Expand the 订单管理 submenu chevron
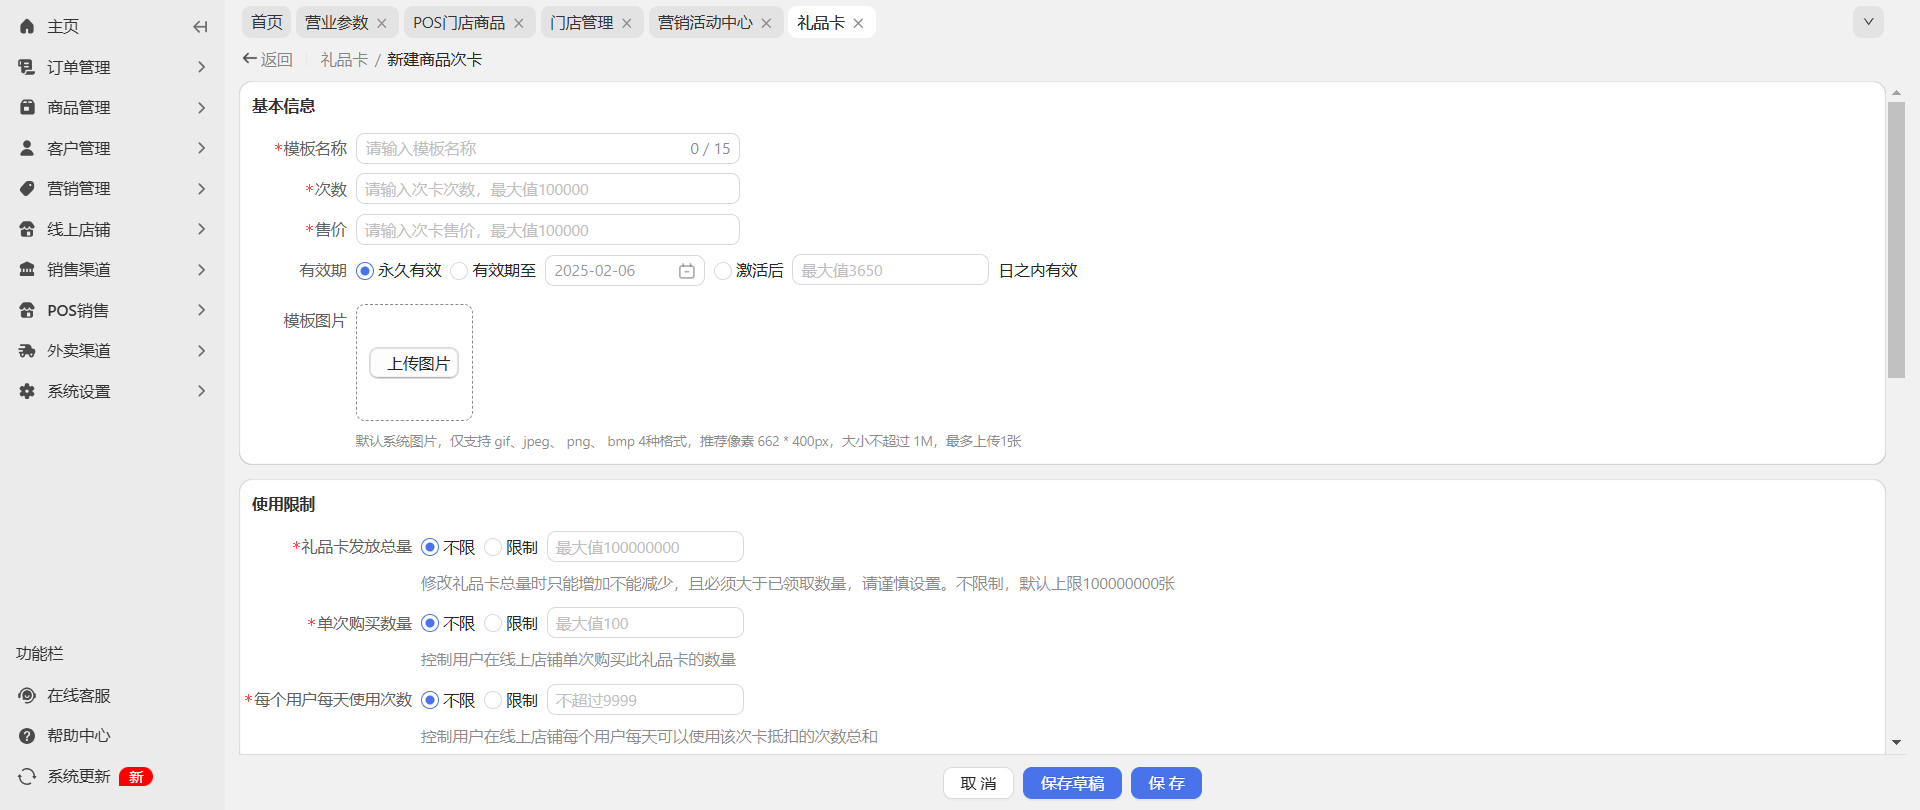This screenshot has width=1920, height=810. [201, 67]
